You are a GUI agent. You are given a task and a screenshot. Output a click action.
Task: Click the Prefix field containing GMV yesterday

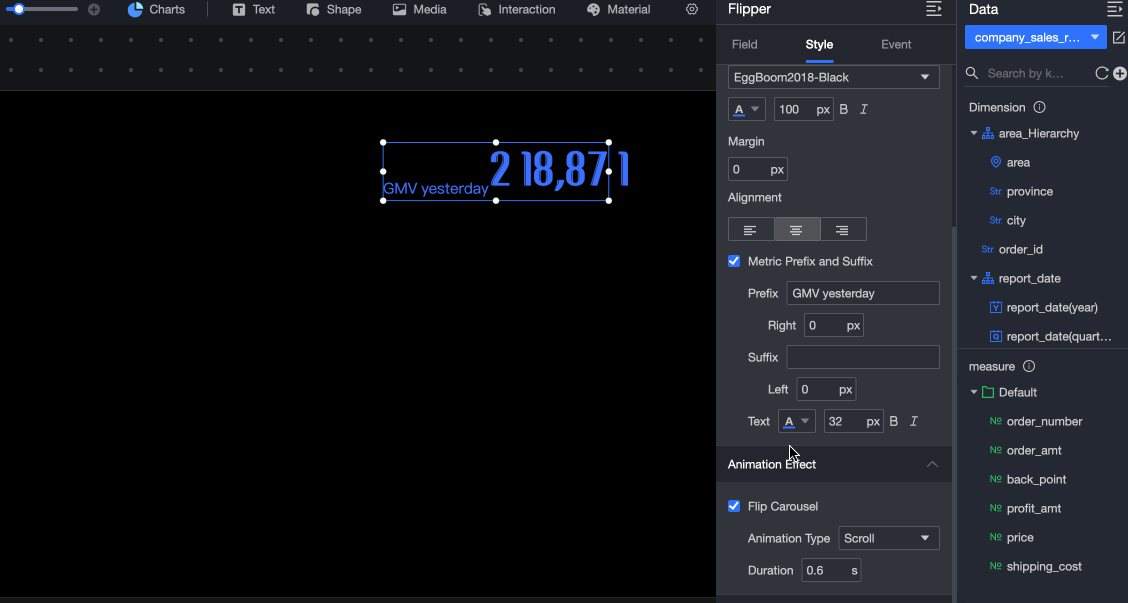(x=863, y=294)
